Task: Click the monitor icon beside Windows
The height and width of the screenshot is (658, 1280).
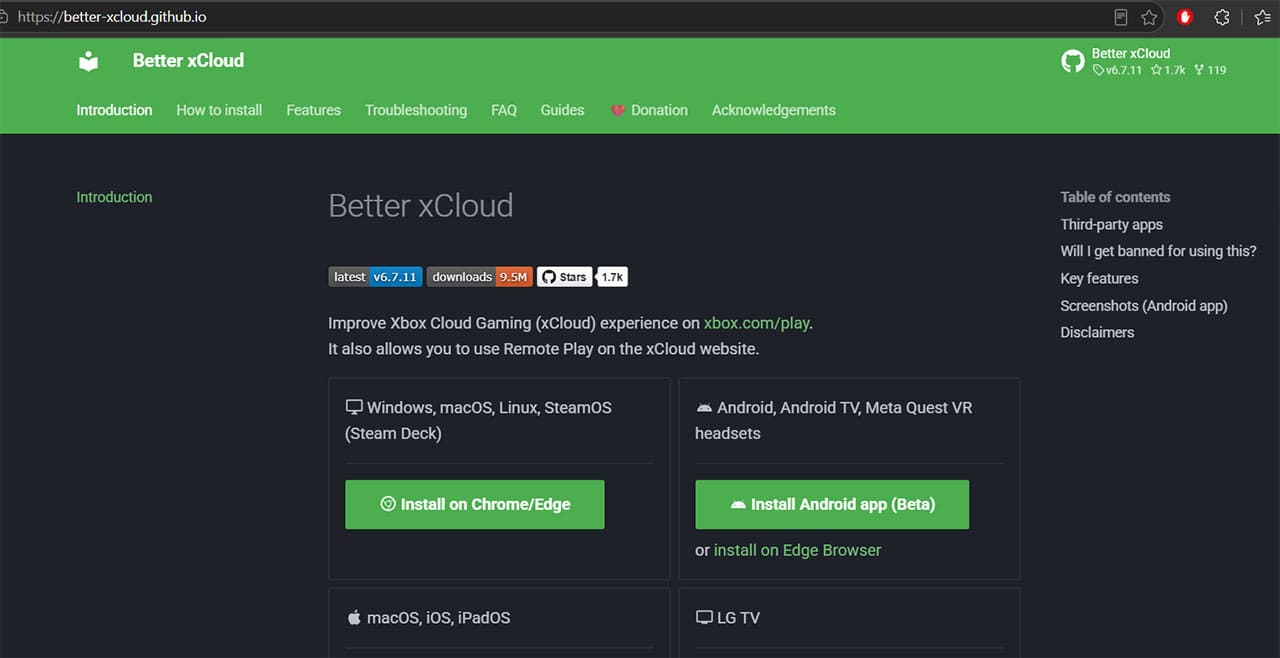Action: click(353, 407)
